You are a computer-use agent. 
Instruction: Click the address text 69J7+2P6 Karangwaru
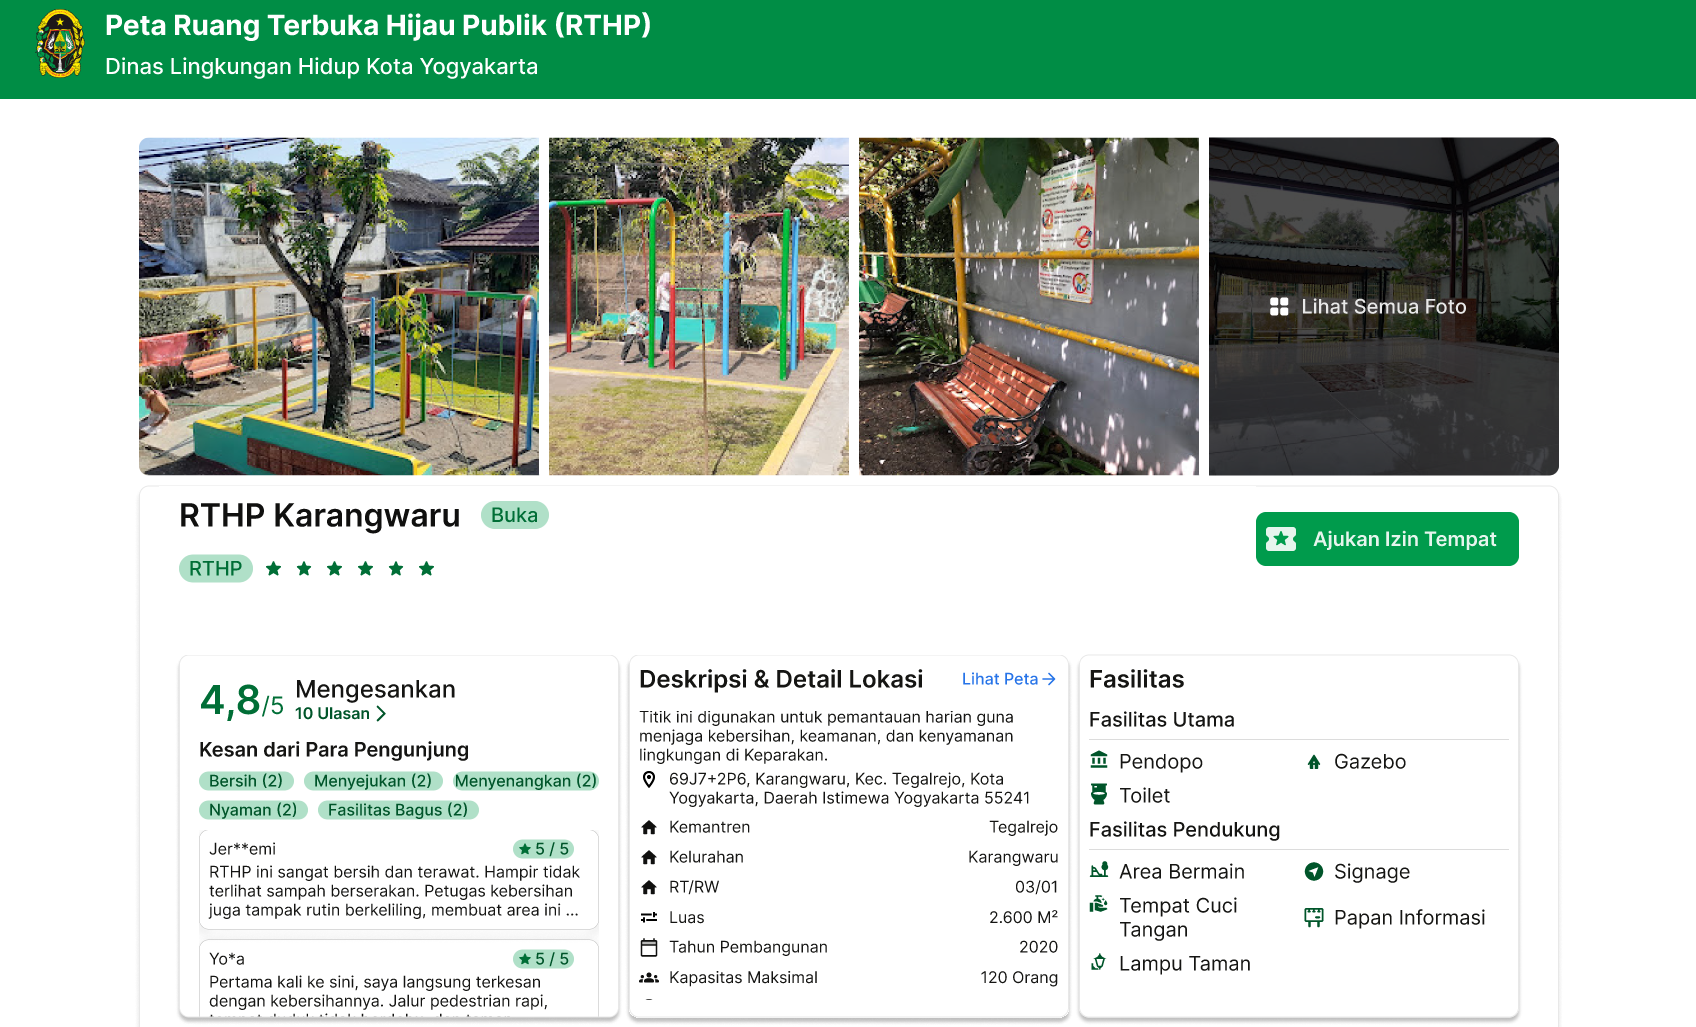pyautogui.click(x=849, y=788)
